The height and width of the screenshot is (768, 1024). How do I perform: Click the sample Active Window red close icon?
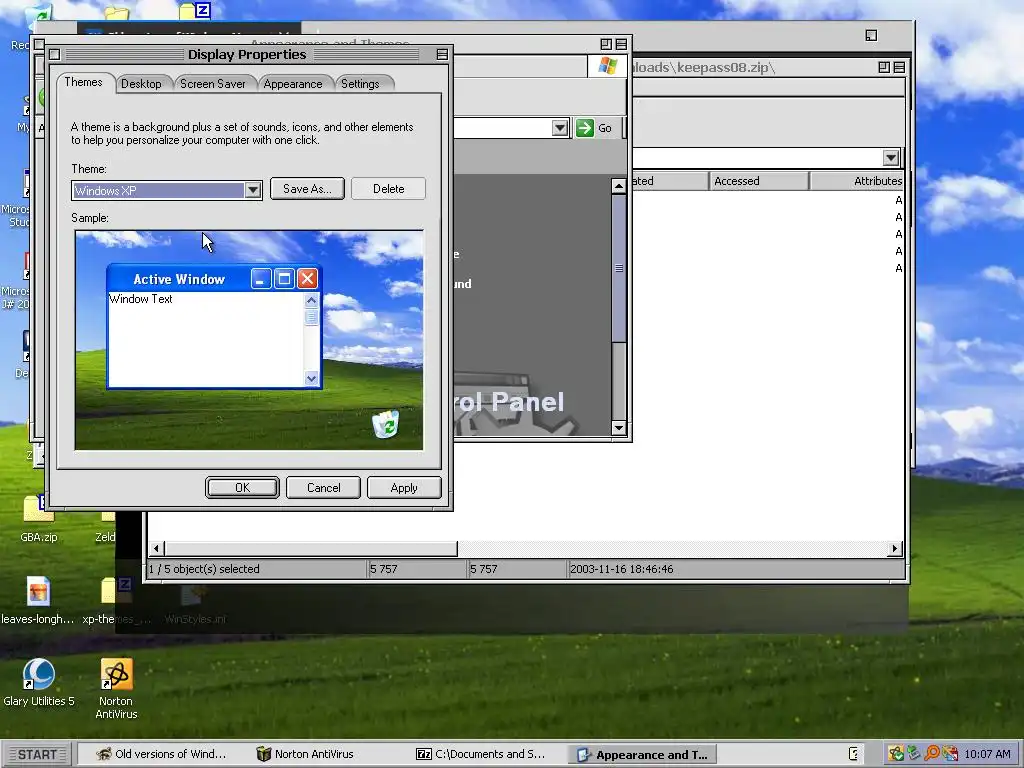pyautogui.click(x=308, y=280)
